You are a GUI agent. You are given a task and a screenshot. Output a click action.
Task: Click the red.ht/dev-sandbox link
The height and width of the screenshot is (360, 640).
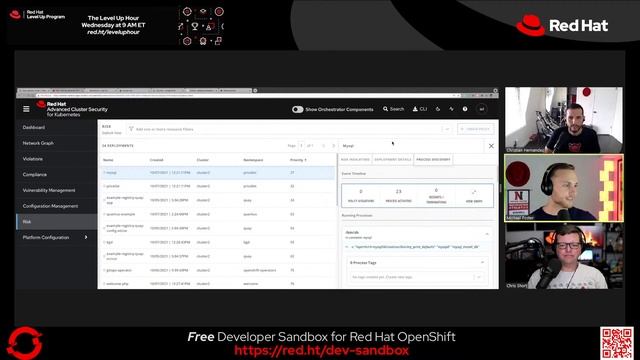click(321, 350)
